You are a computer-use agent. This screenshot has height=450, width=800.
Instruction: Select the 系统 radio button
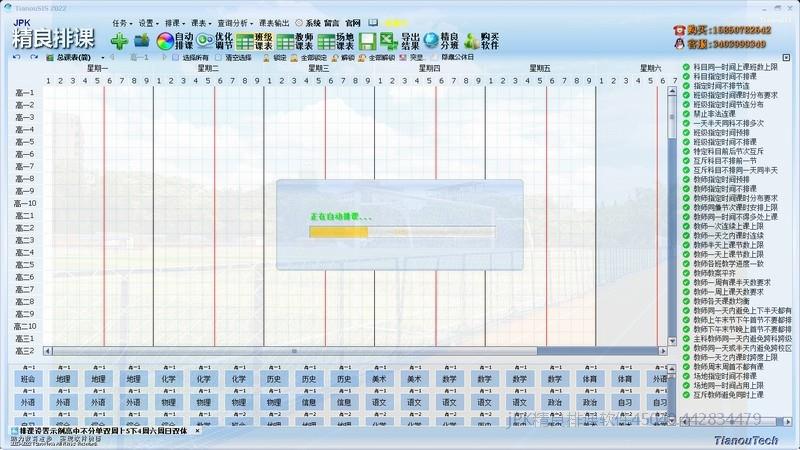299,23
